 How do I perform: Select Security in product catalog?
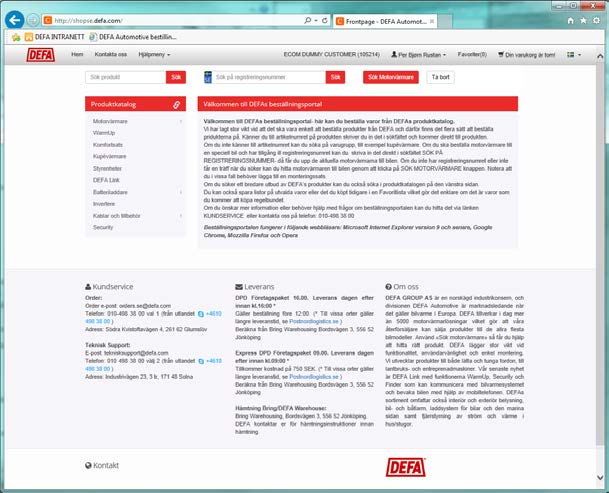tap(103, 227)
